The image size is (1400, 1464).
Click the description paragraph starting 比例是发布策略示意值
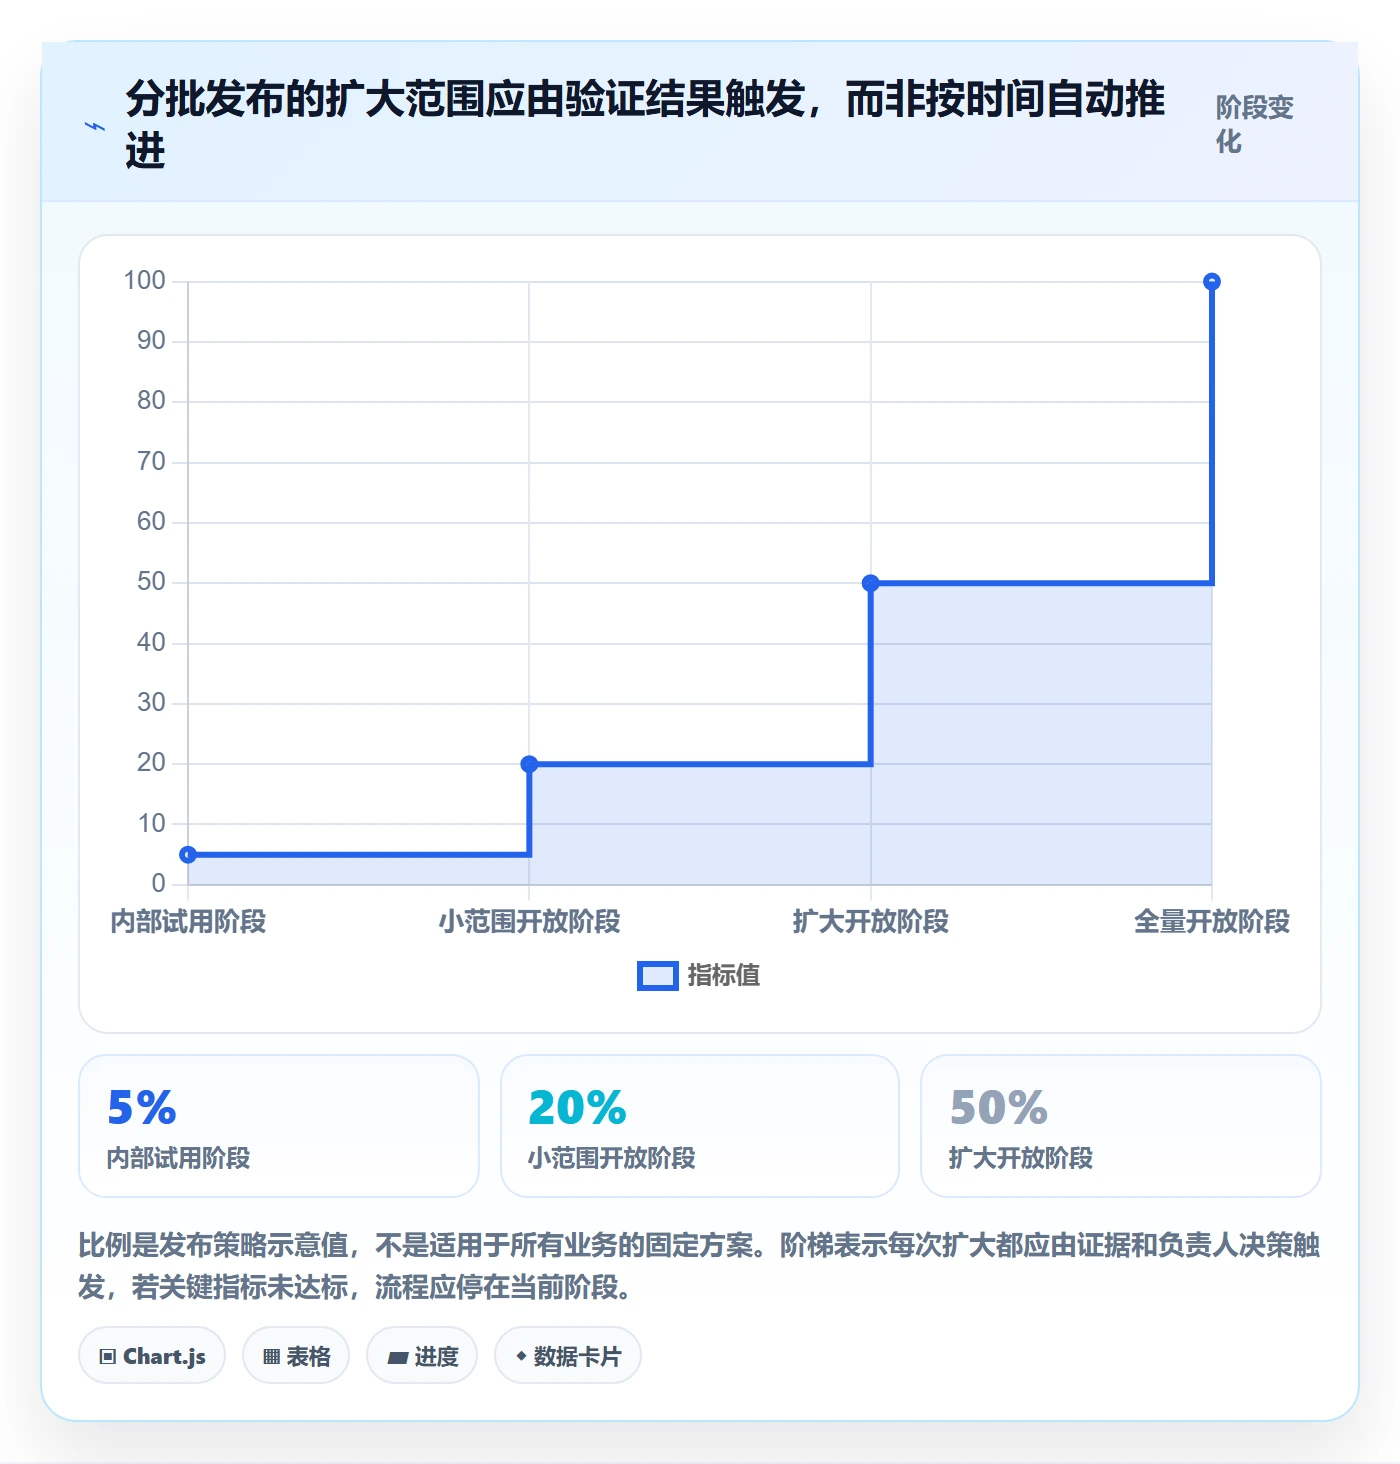[x=699, y=1265]
